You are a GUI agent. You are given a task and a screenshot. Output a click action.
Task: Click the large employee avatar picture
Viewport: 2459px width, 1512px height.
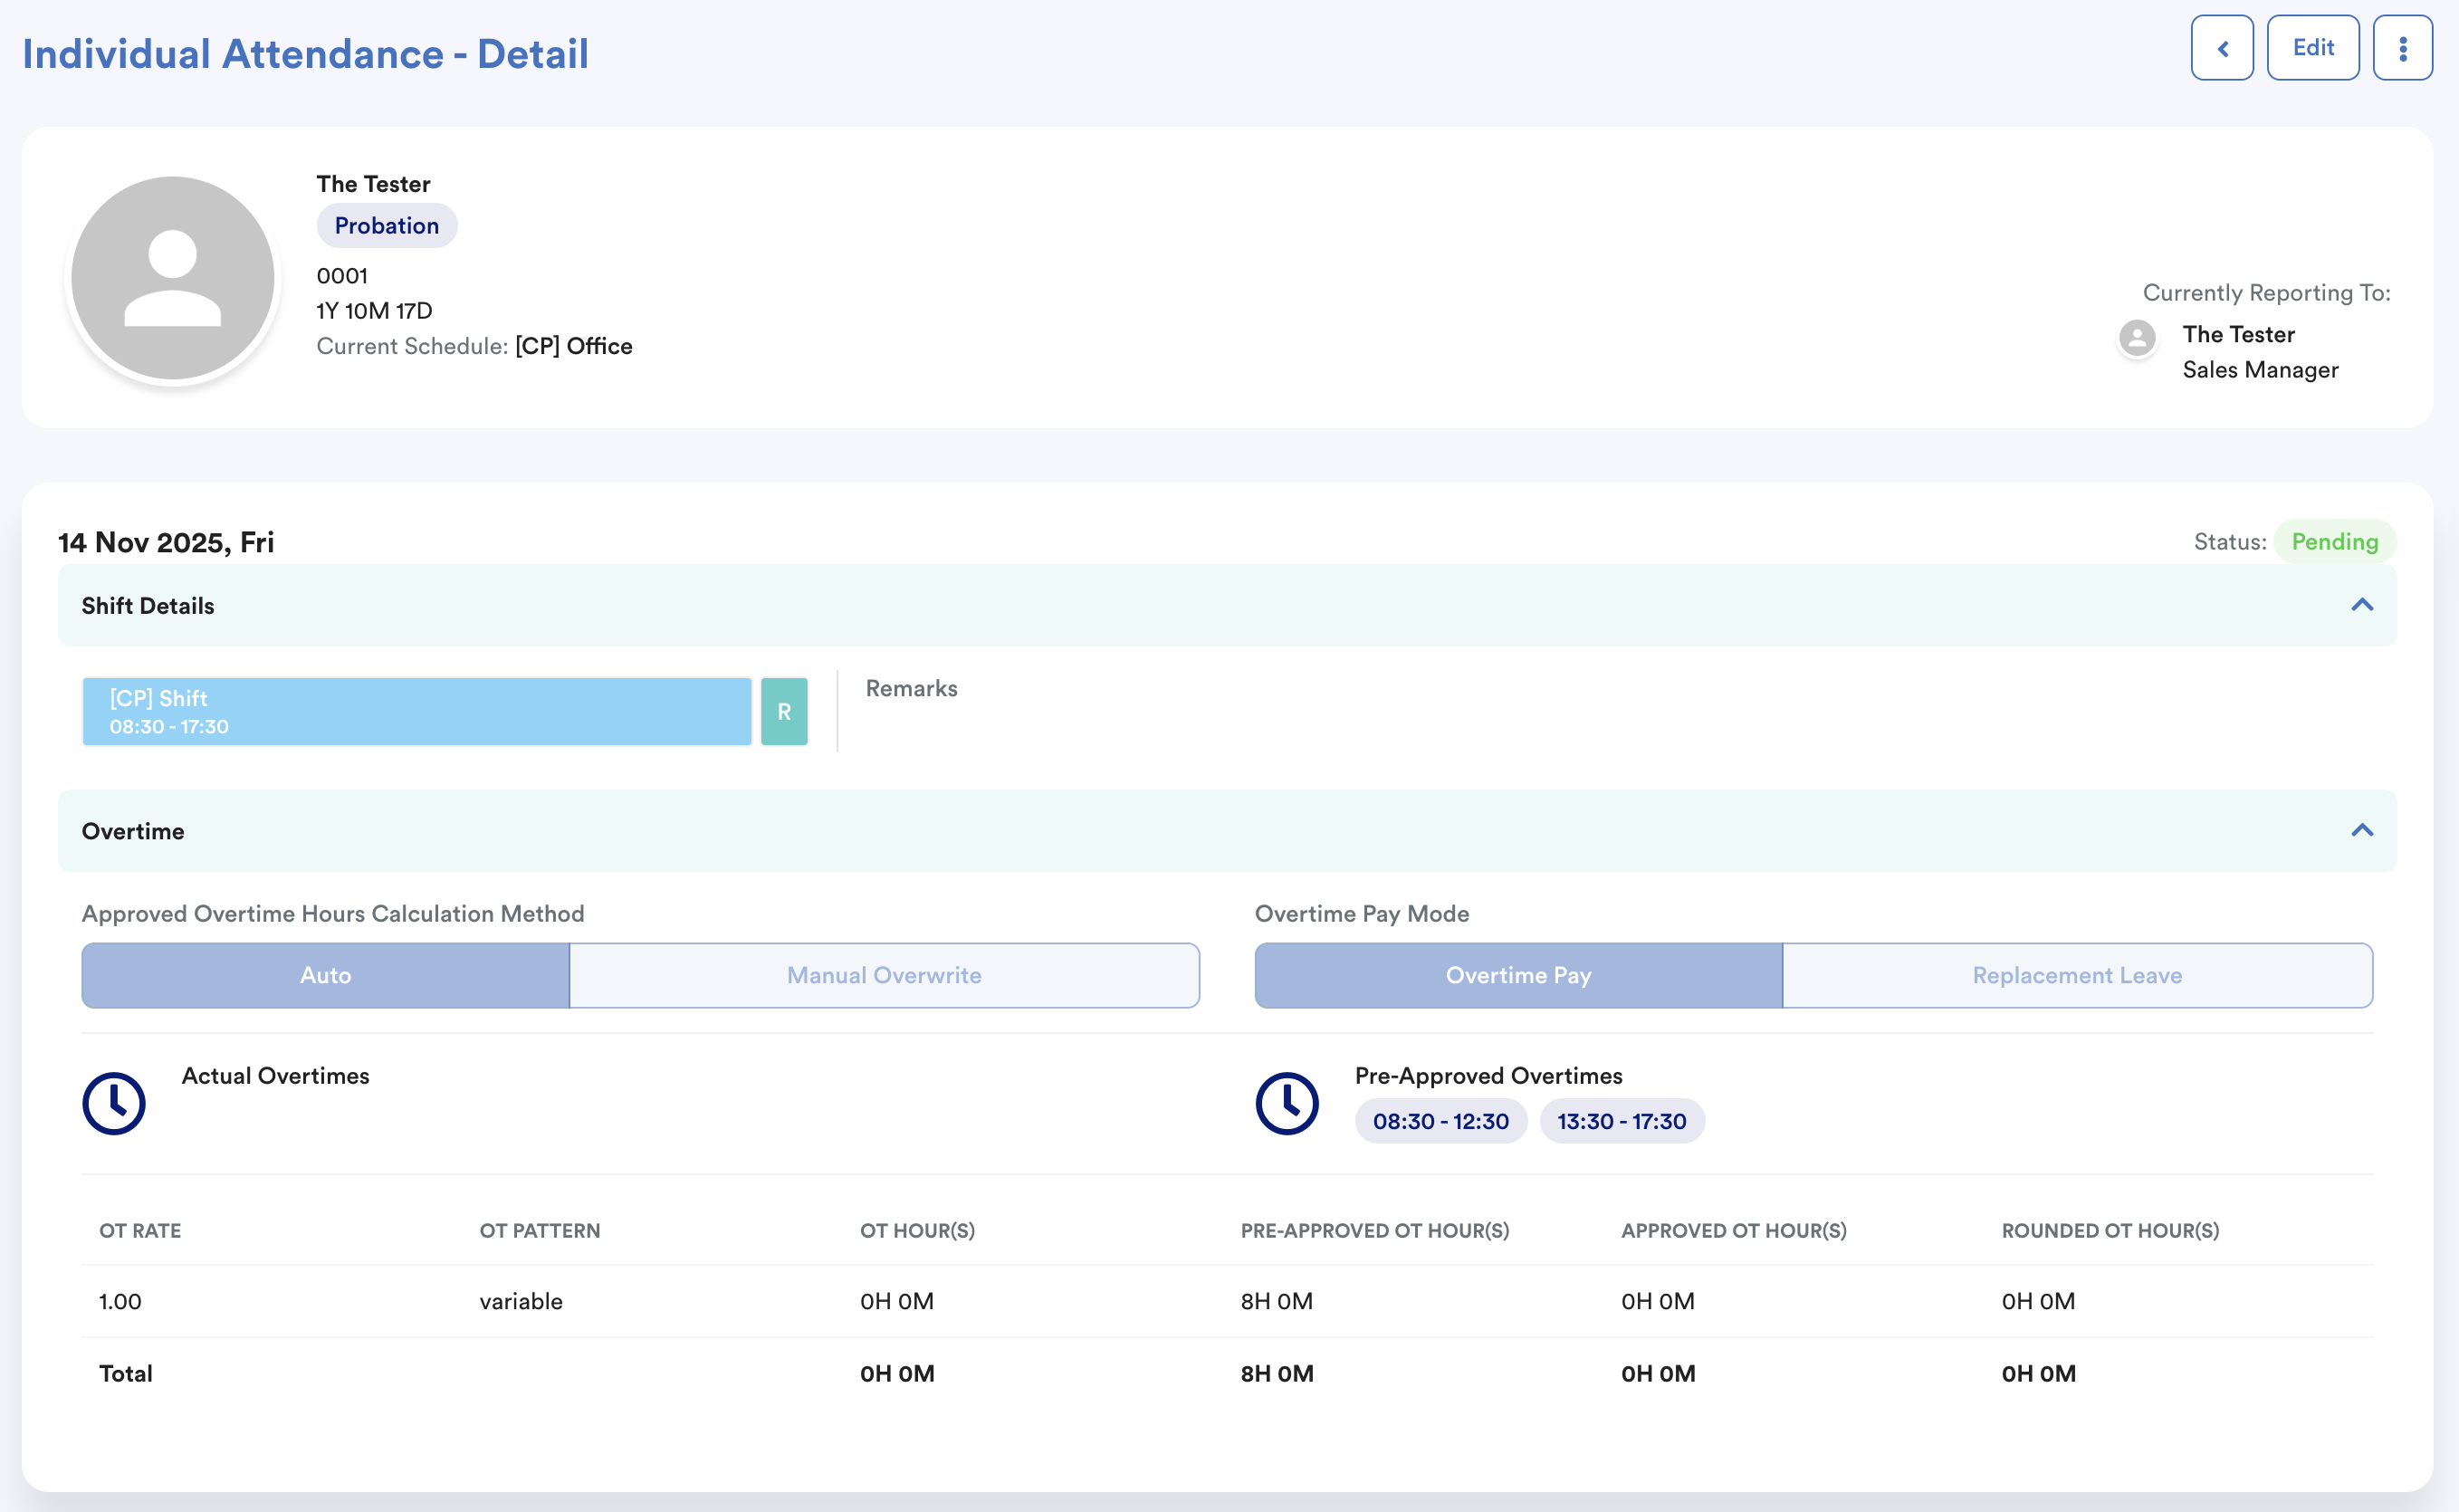pos(173,278)
